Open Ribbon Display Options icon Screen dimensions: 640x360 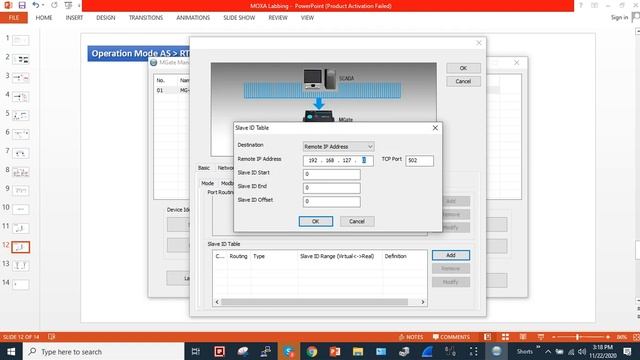[594, 5]
